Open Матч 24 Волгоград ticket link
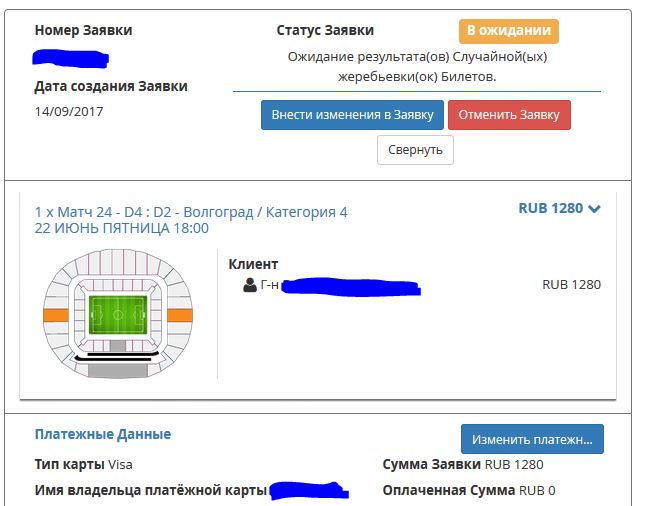 point(191,212)
